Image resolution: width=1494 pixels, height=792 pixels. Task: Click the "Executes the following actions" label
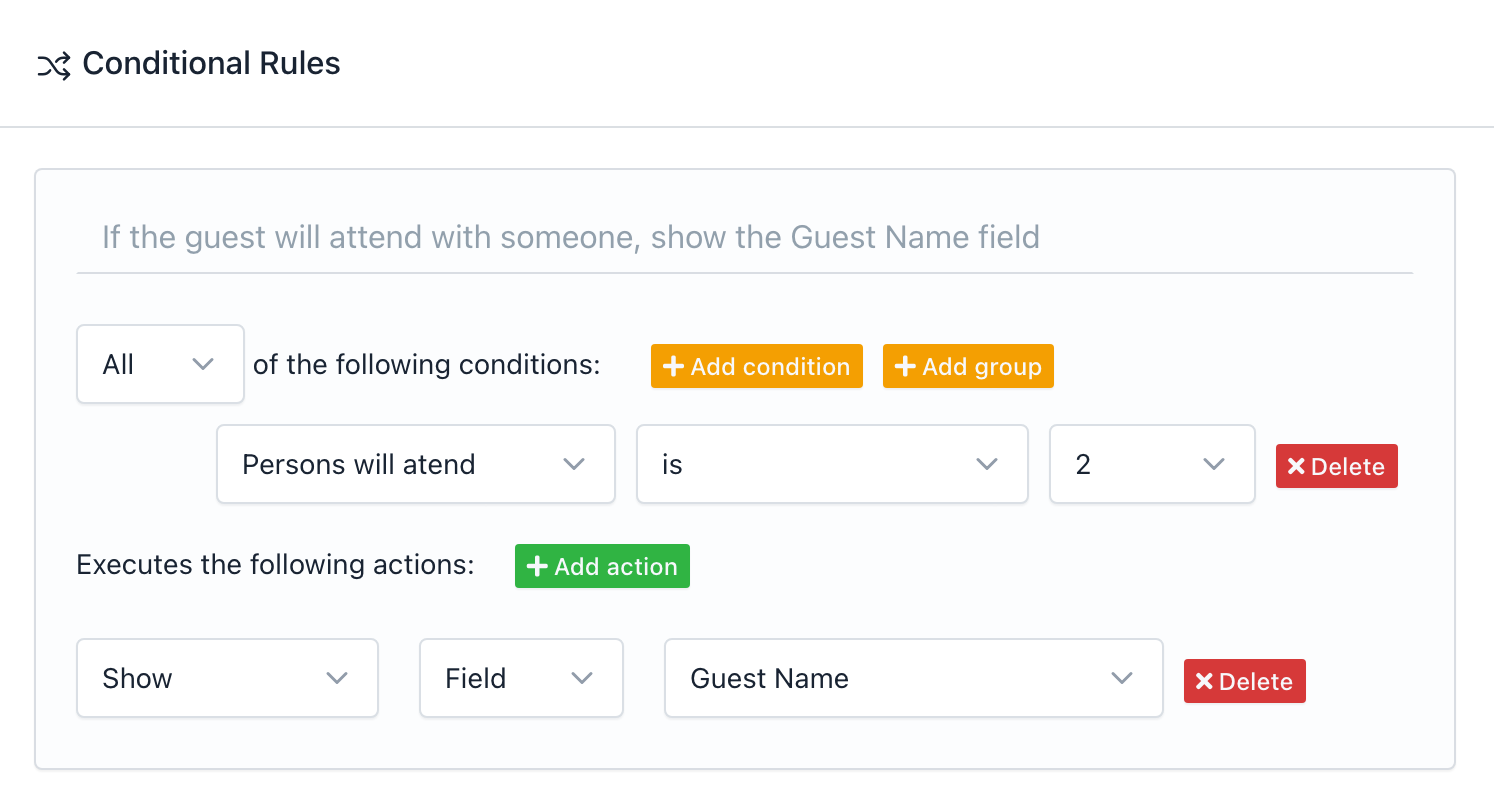click(x=275, y=565)
